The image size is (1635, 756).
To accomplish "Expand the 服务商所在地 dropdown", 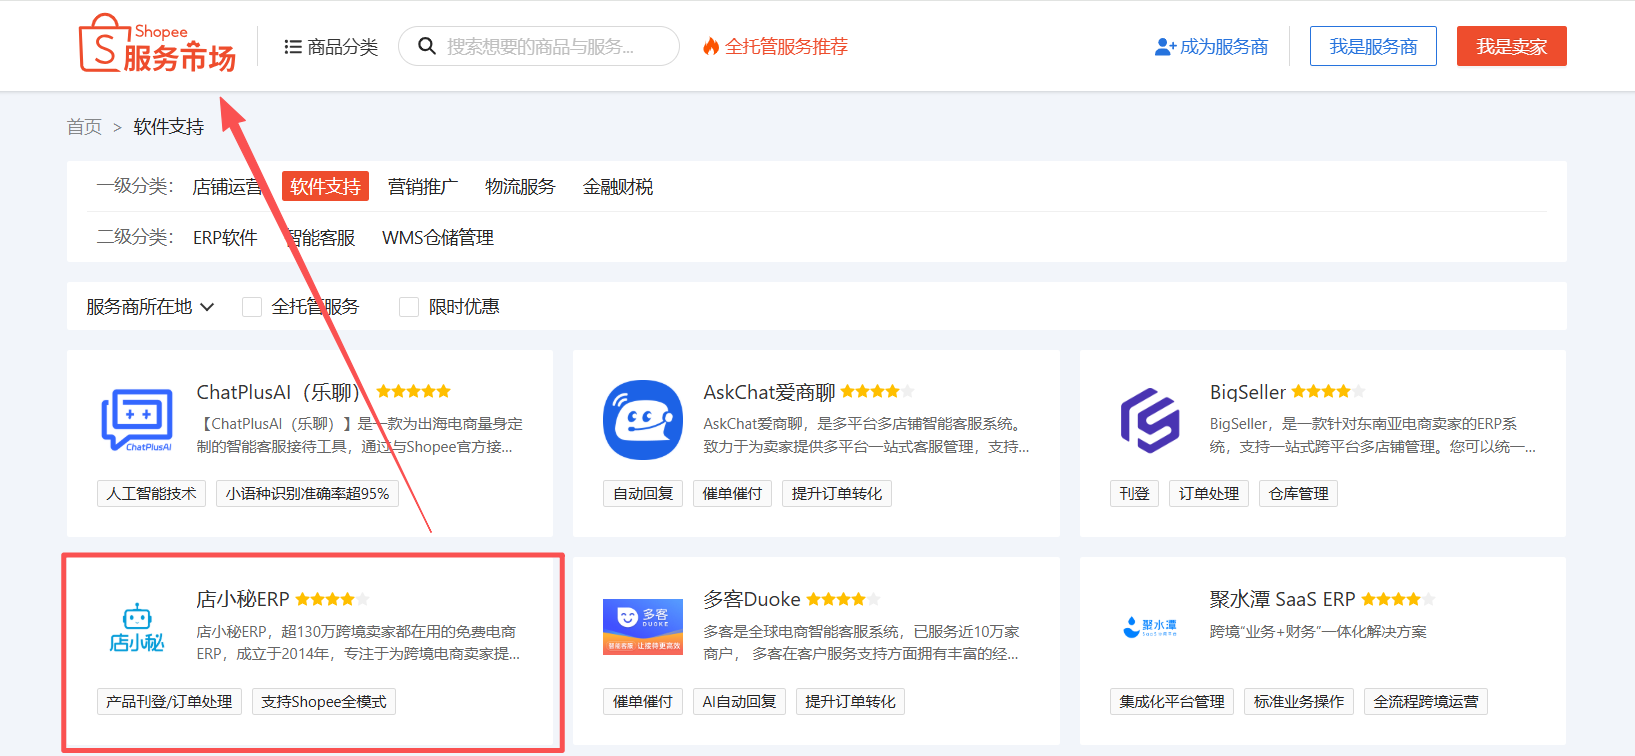I will point(150,307).
